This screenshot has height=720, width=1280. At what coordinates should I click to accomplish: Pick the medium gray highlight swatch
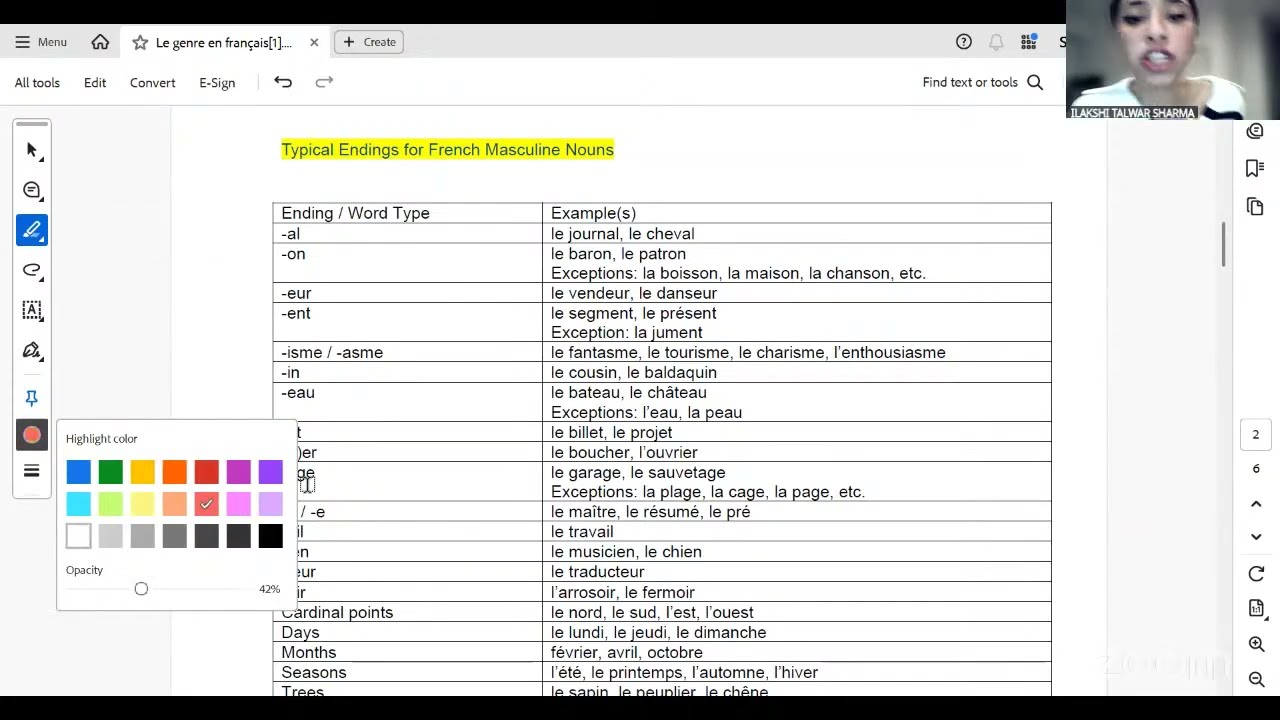(143, 536)
